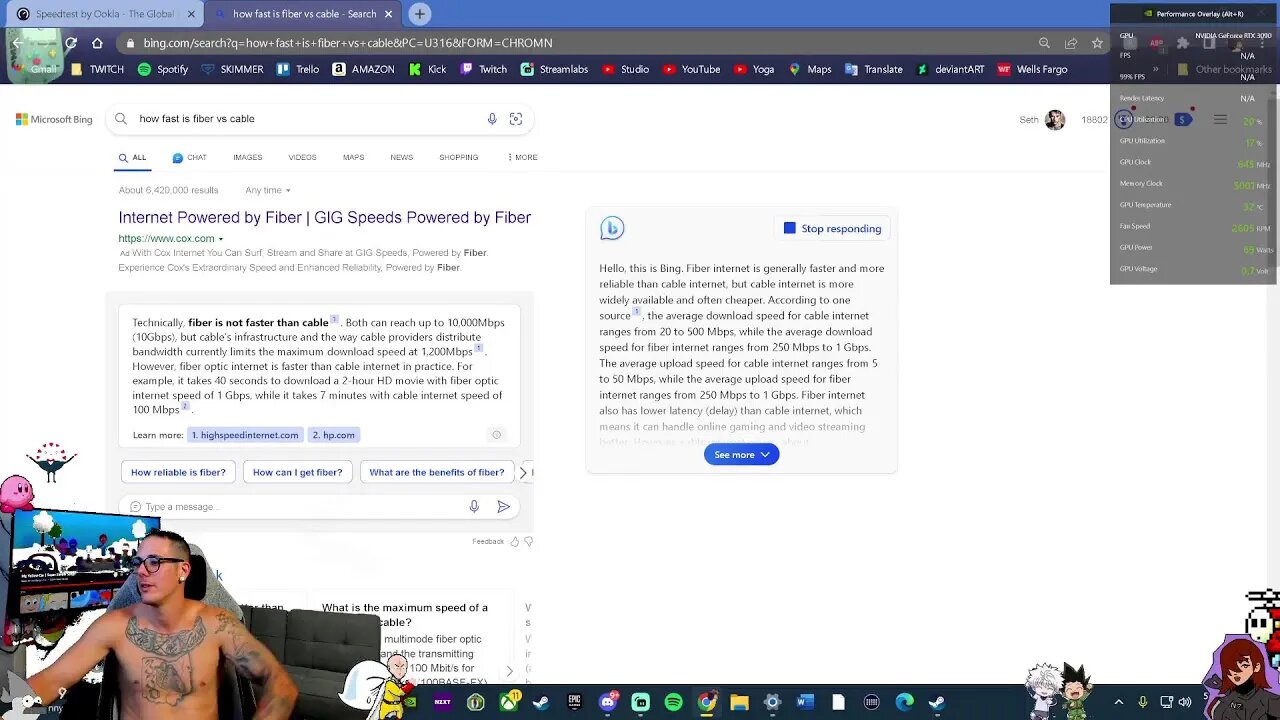Show hidden system tray icons
The width and height of the screenshot is (1280, 720).
[1119, 702]
